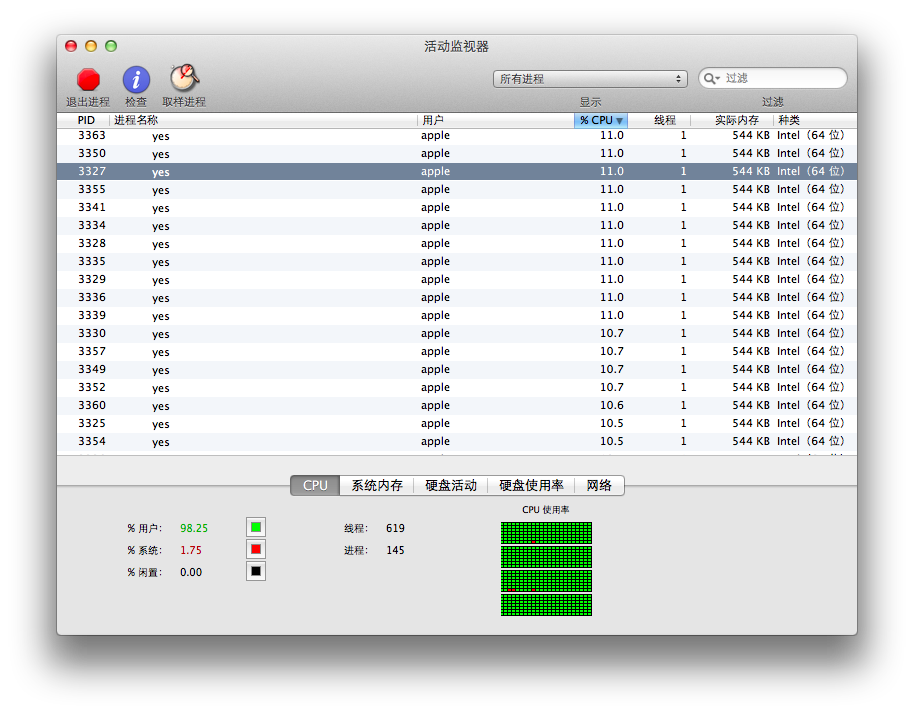Click into the 过滤 search field

click(x=773, y=78)
